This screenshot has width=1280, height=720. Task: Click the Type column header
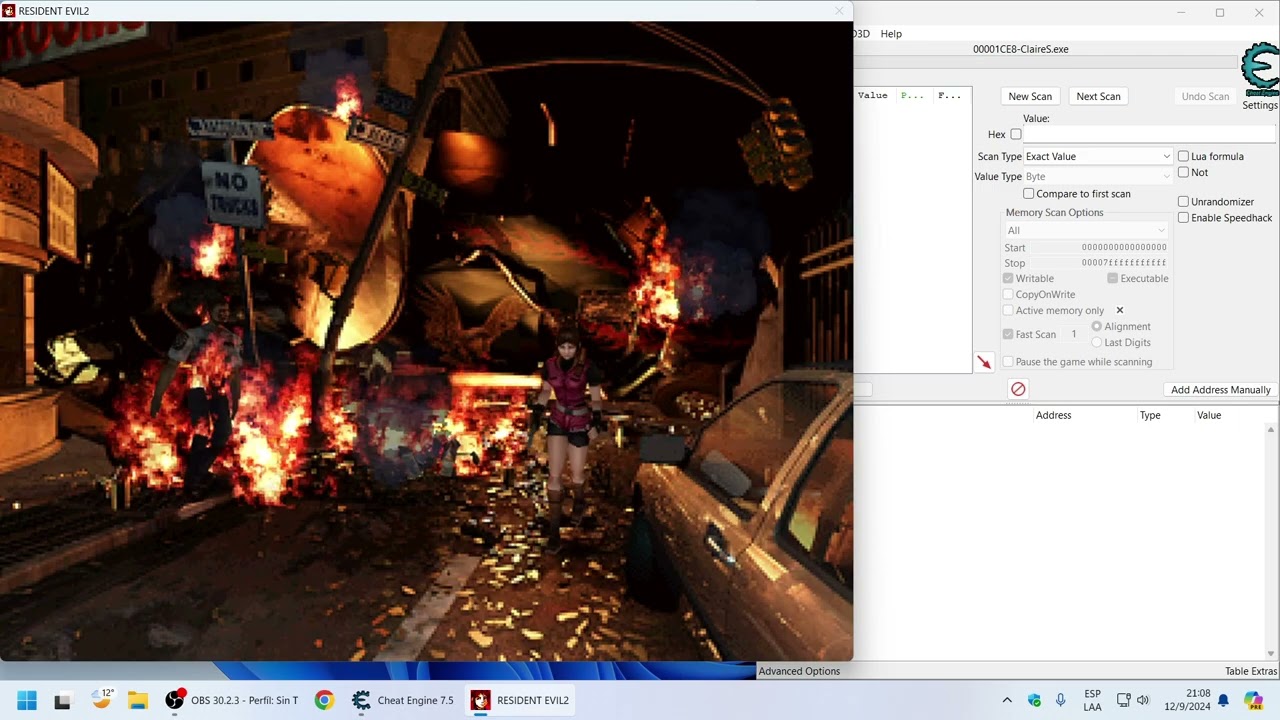point(1150,415)
